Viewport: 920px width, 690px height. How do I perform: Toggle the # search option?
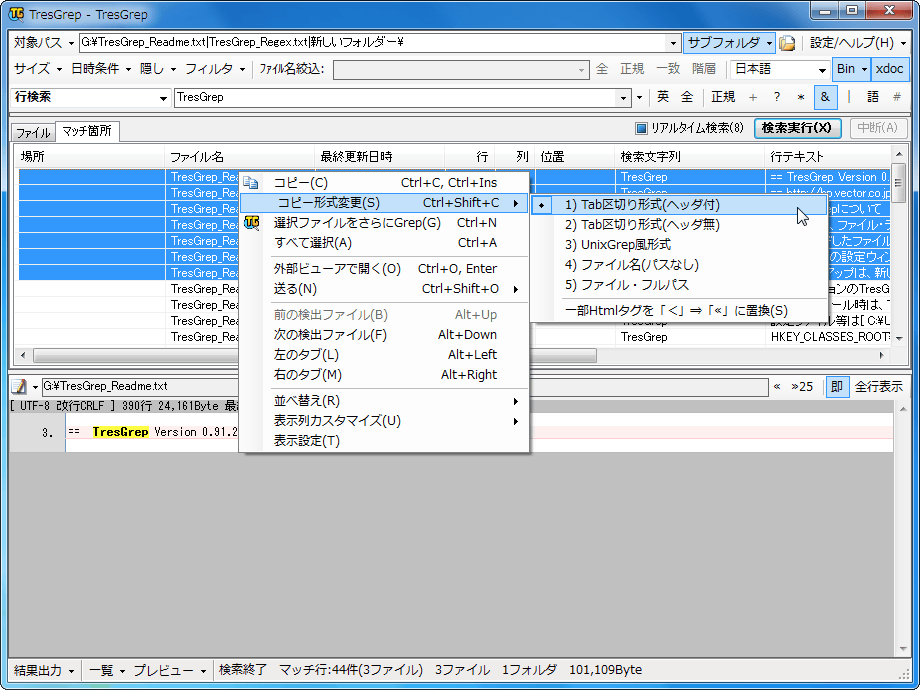897,97
